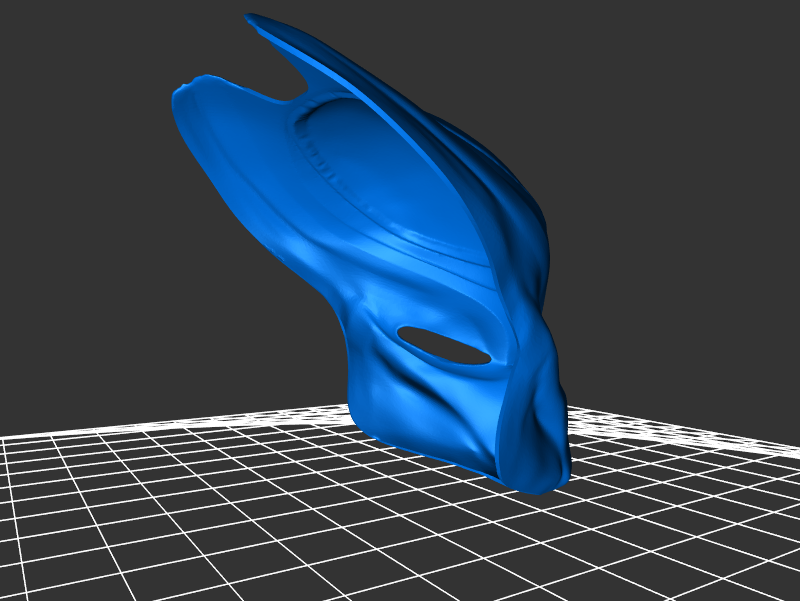Click the grid floor's bottom center
Screen dimensions: 800x601
click(x=400, y=560)
